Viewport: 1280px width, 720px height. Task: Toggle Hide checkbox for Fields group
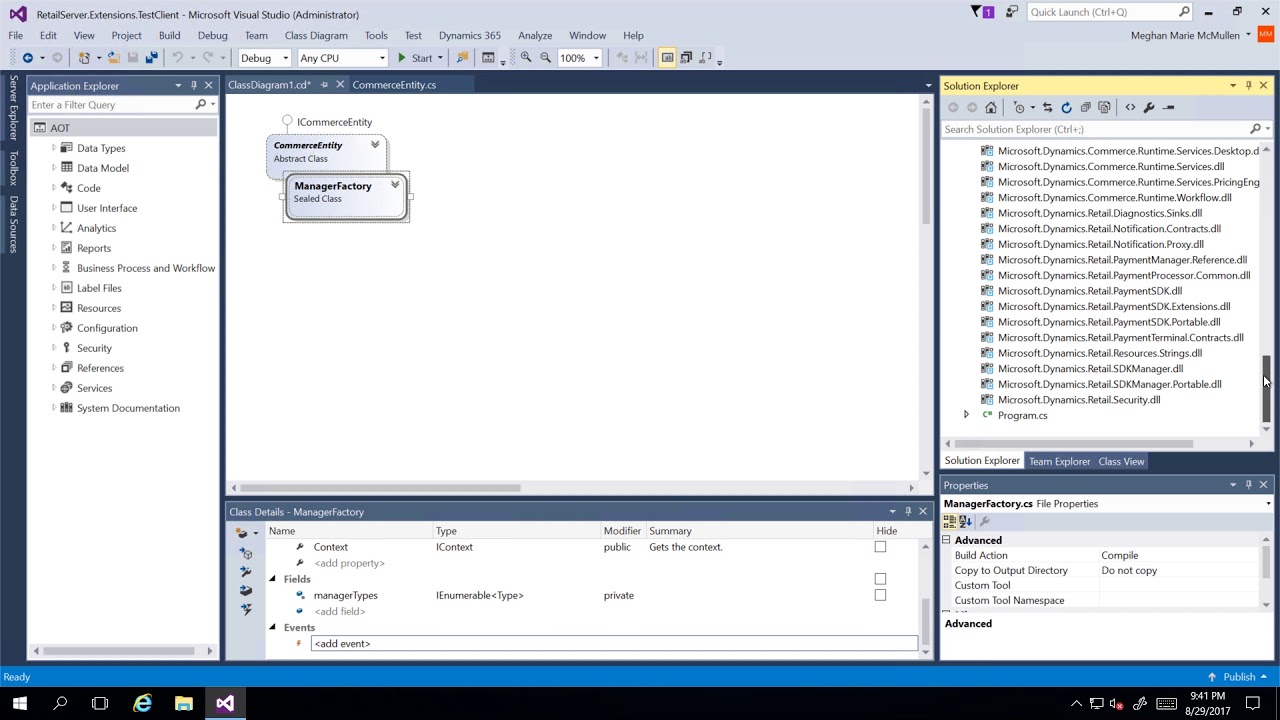point(880,579)
